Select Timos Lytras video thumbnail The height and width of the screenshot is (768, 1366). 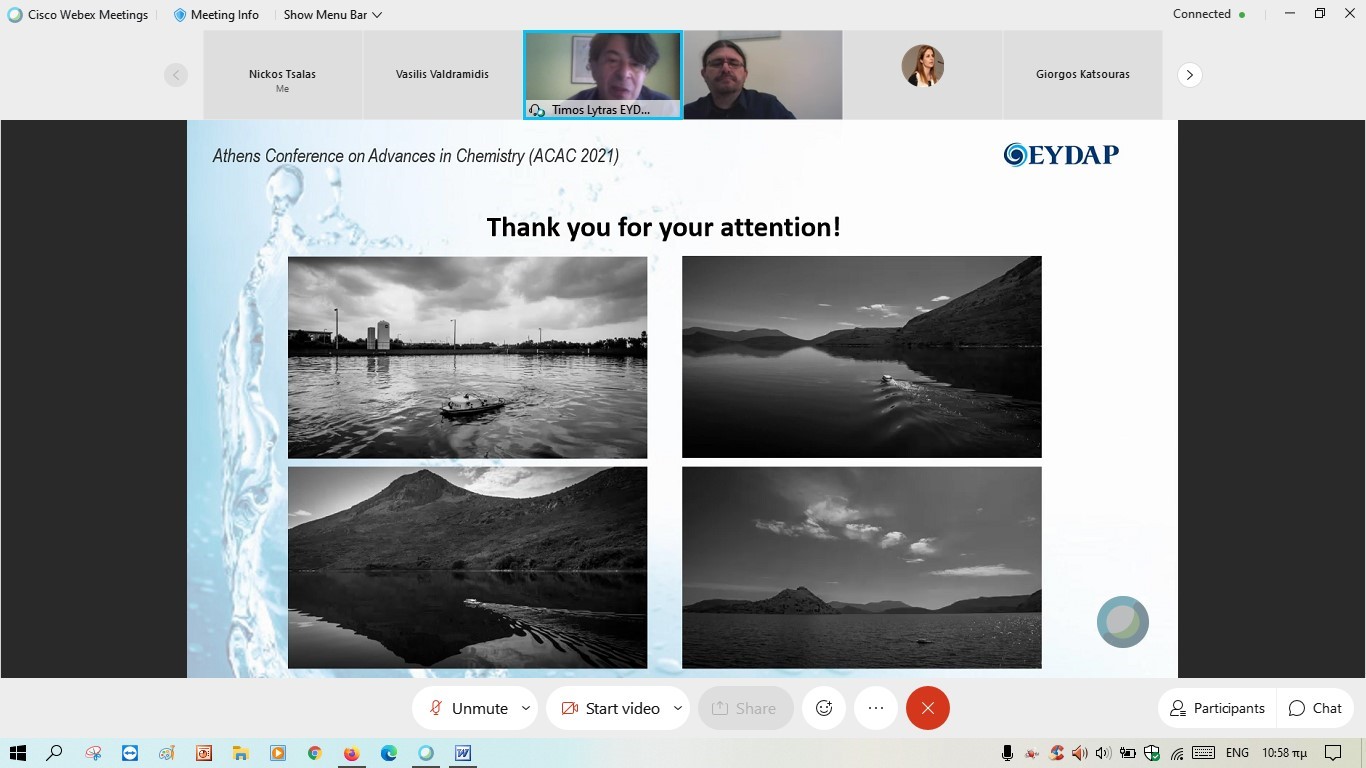[603, 75]
